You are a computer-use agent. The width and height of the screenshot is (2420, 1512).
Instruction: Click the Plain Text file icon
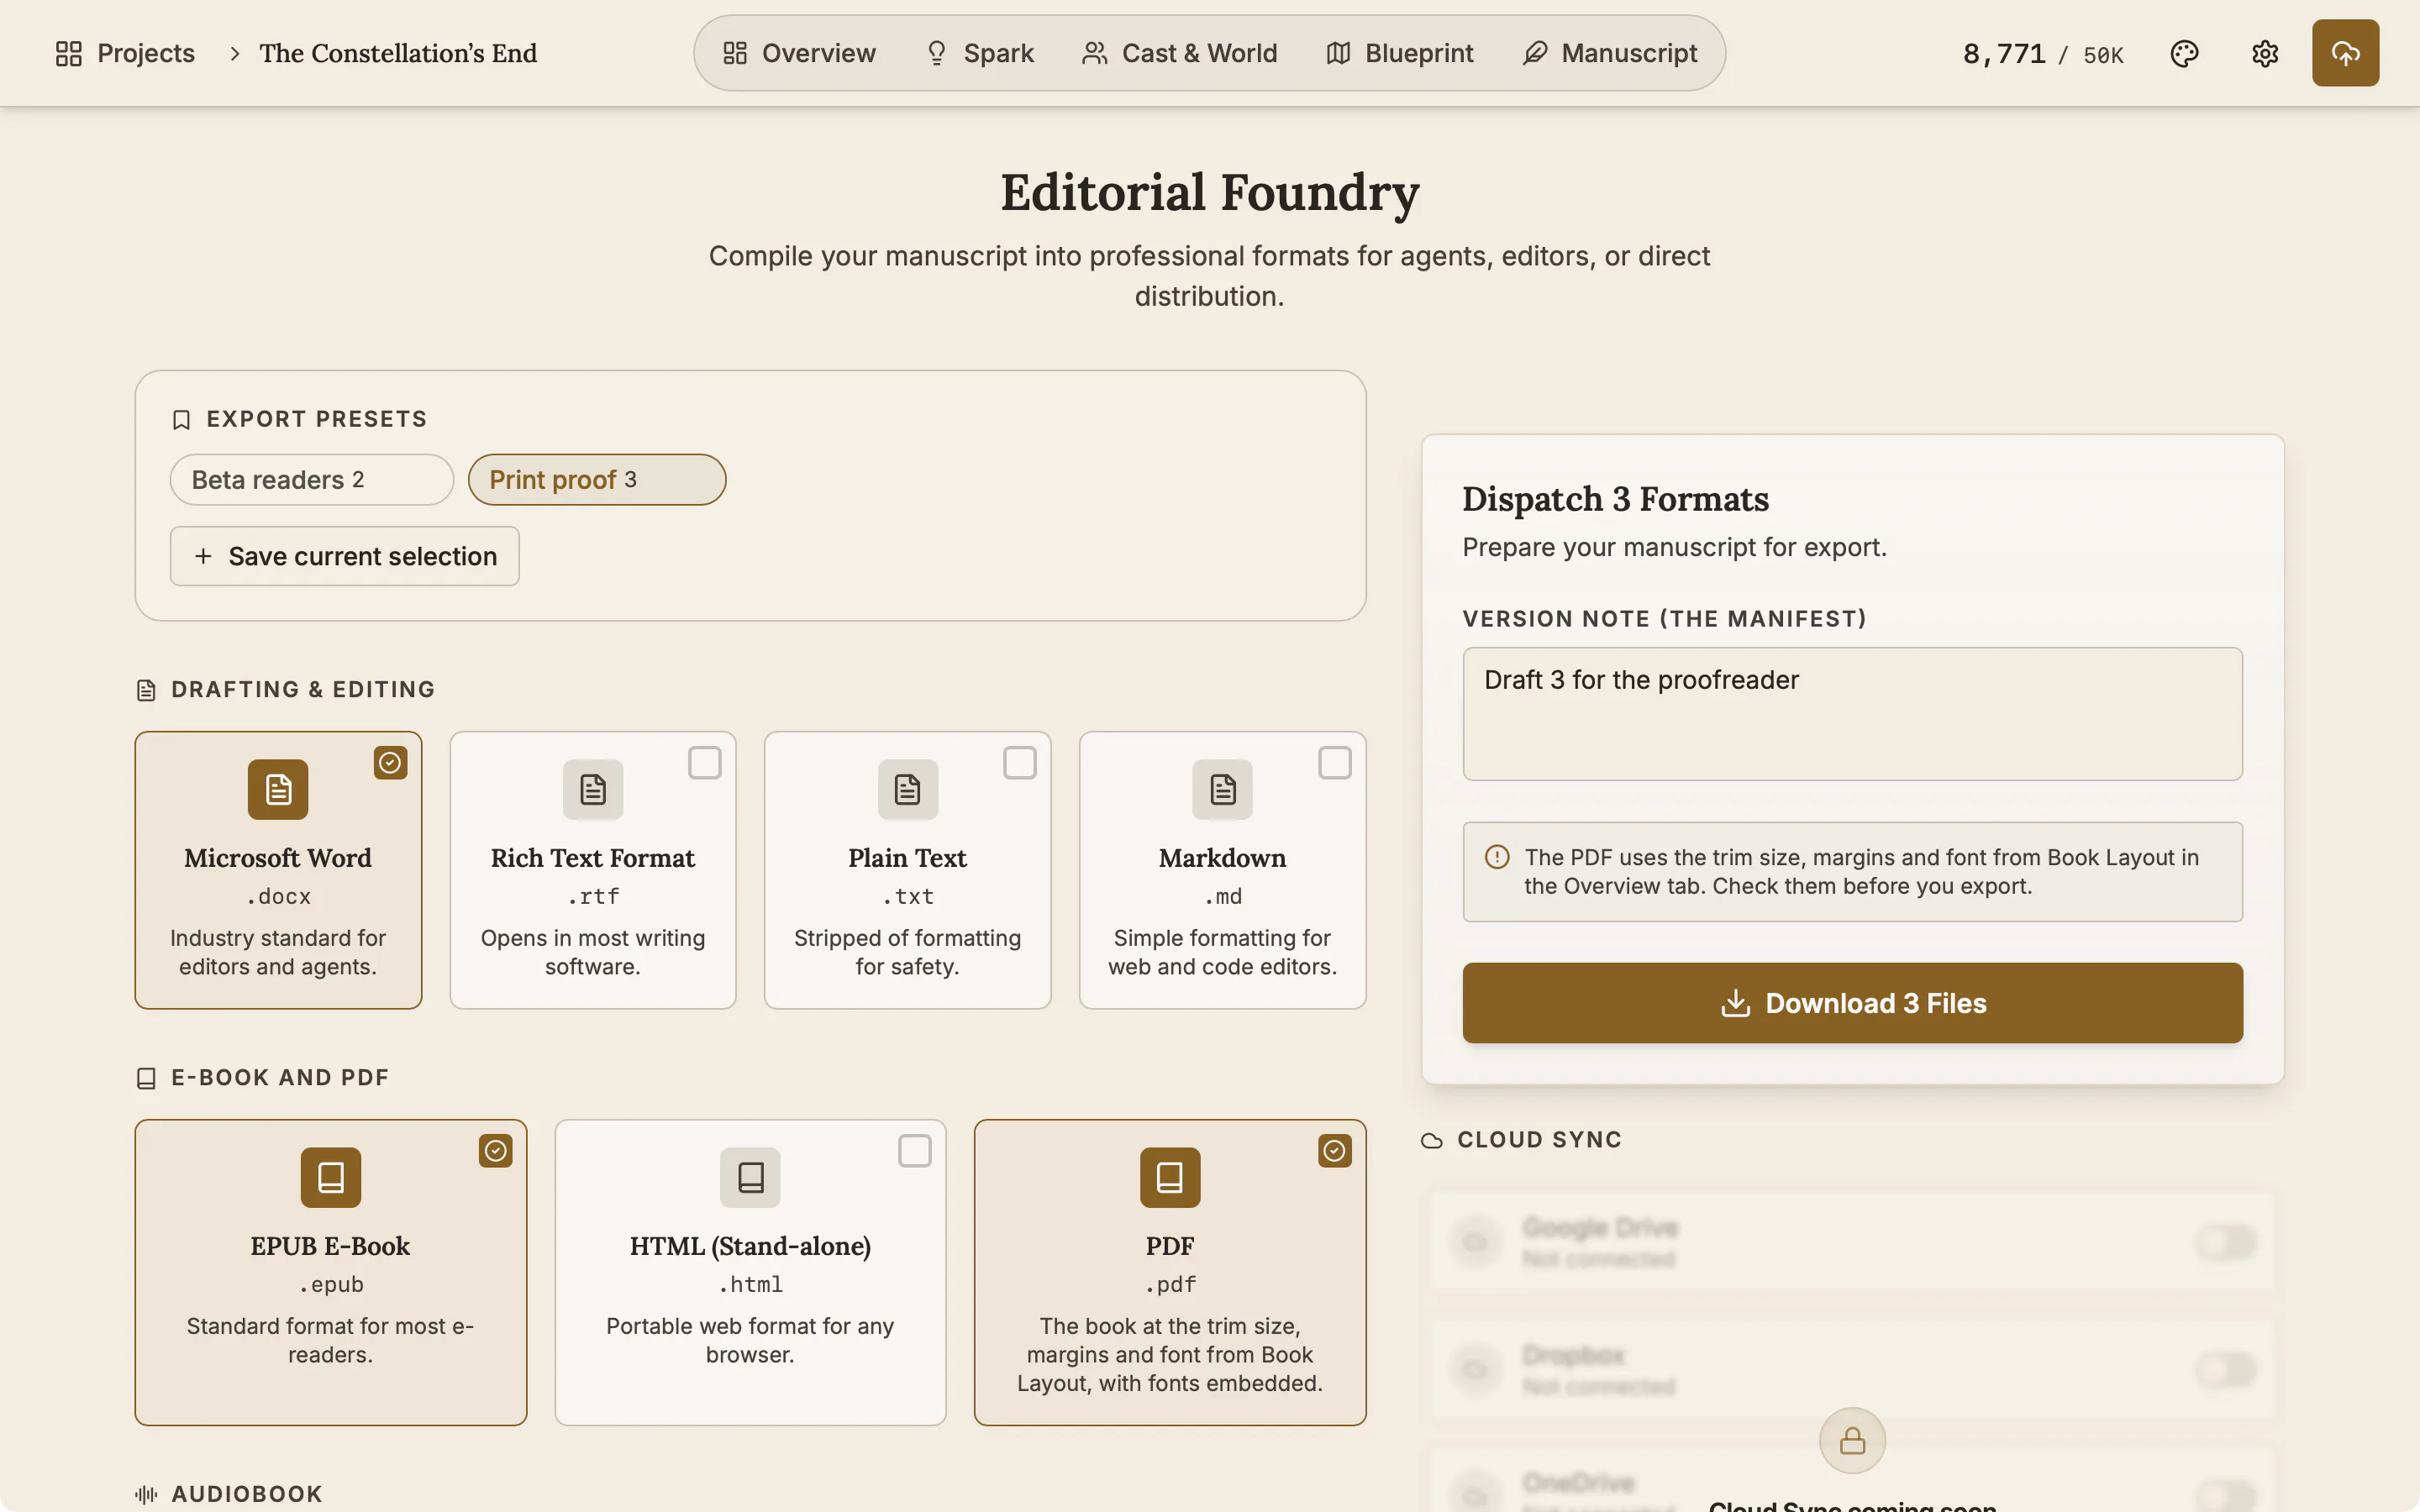[907, 789]
